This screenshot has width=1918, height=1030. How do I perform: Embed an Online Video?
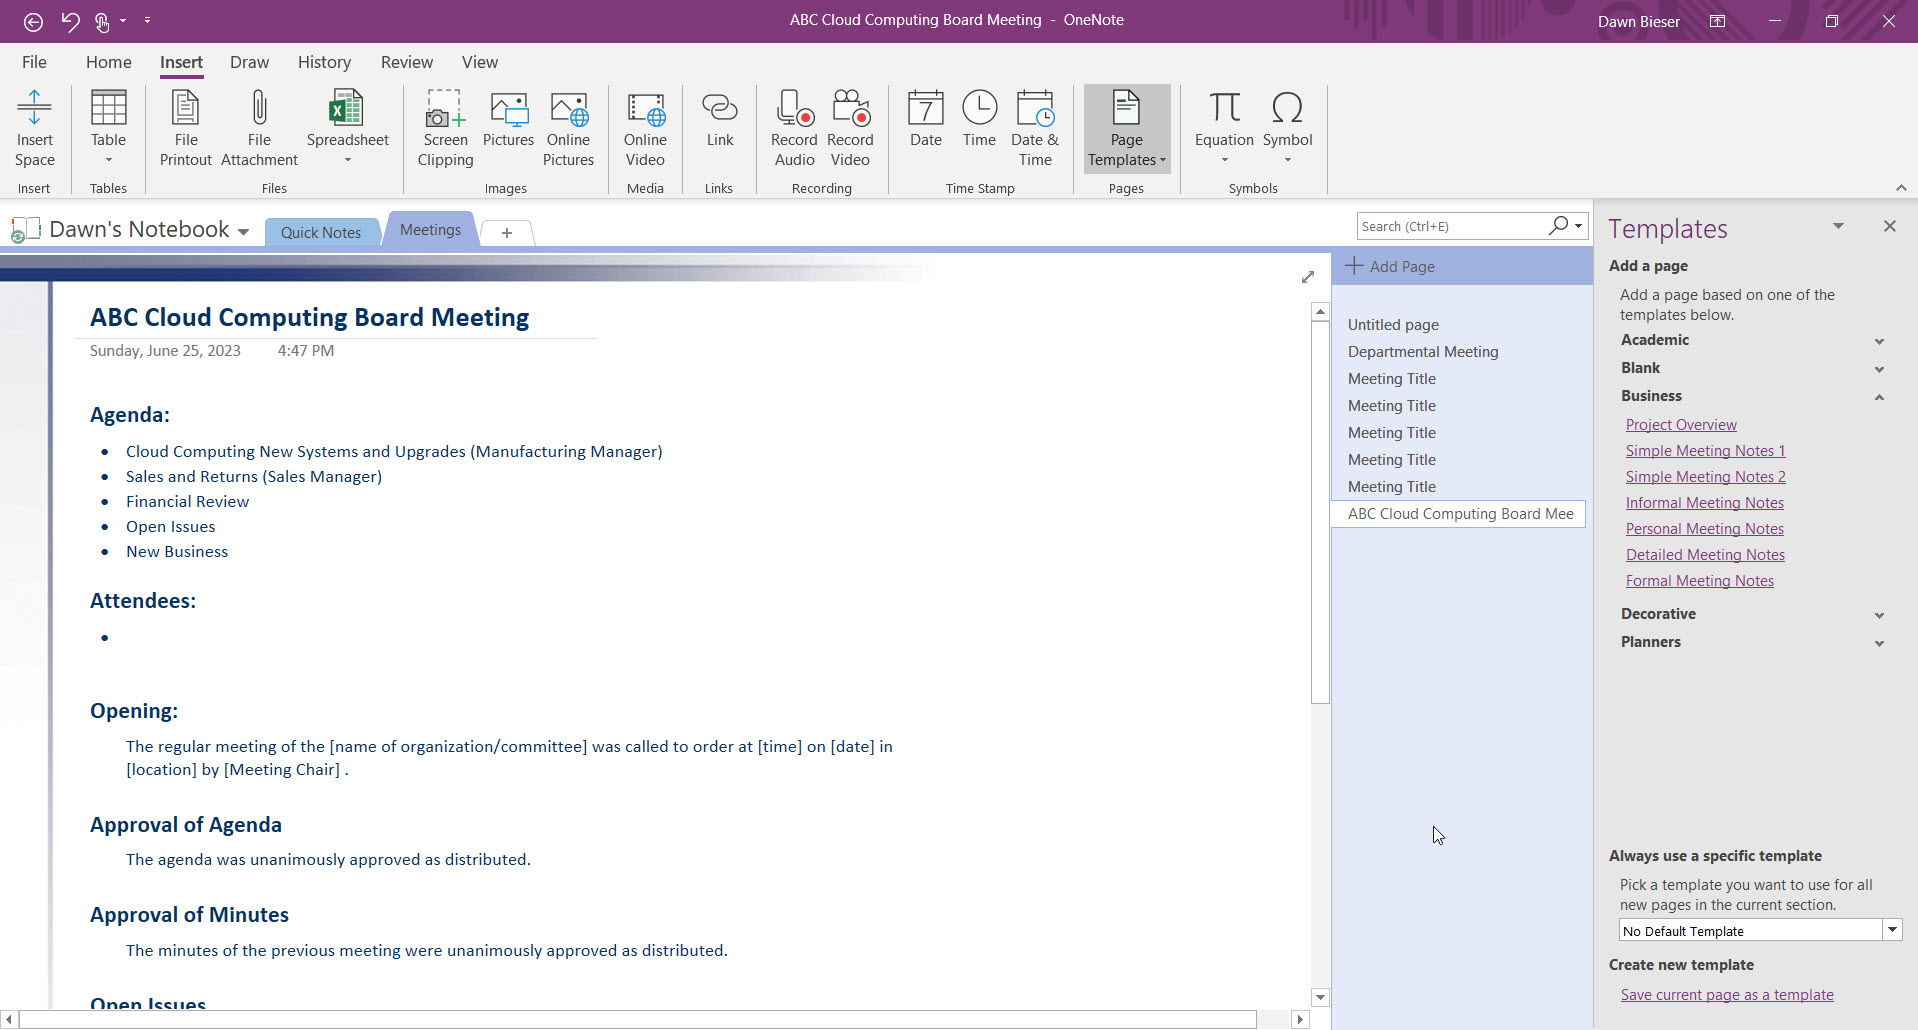(x=645, y=129)
